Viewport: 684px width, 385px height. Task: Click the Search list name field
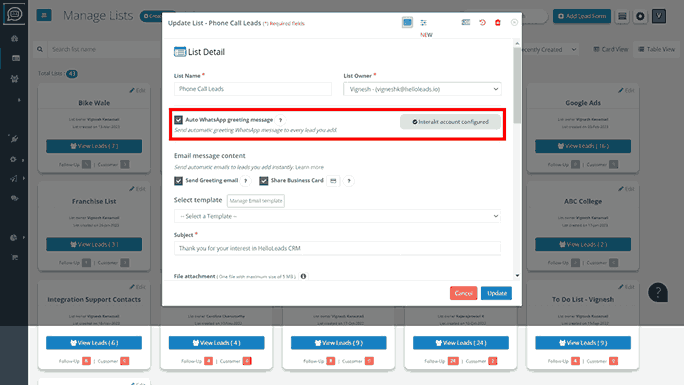[x=105, y=49]
